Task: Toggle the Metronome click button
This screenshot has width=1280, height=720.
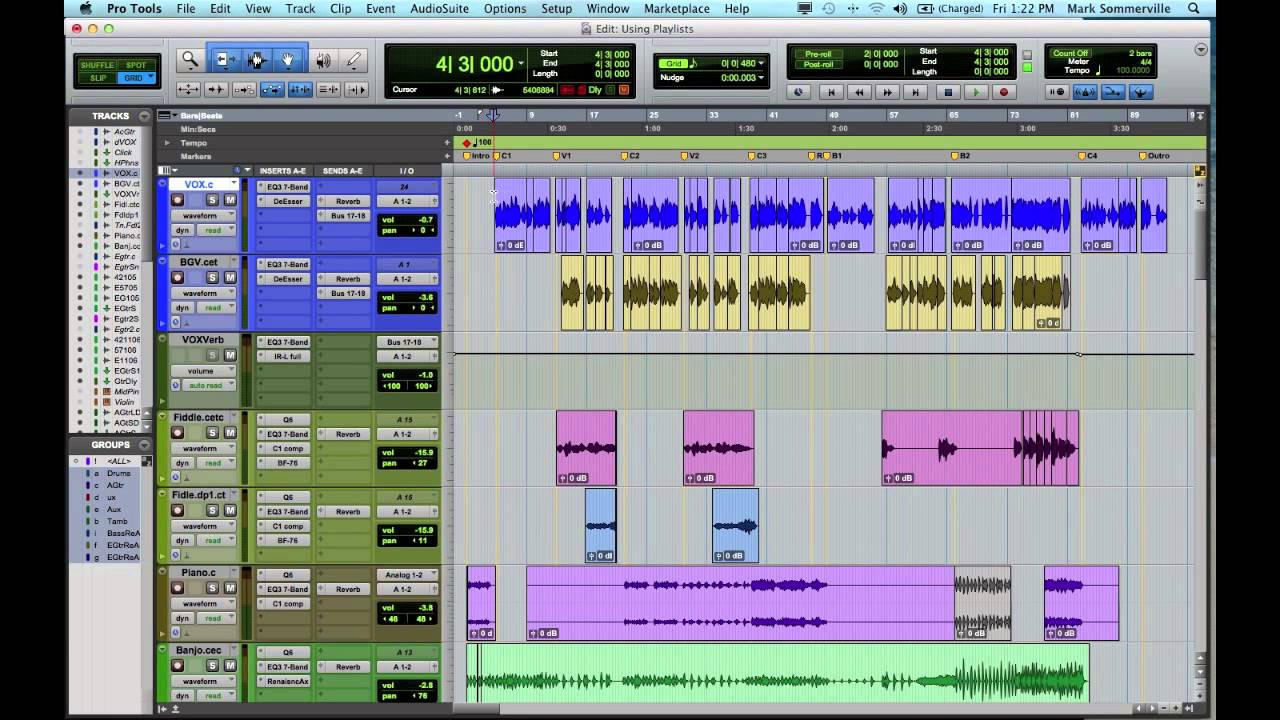Action: [1085, 92]
